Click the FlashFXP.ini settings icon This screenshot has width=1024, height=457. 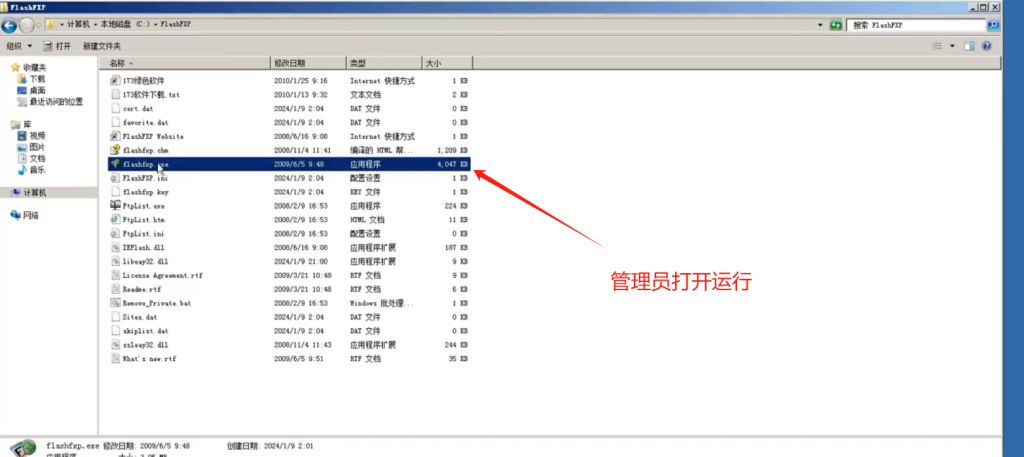[x=116, y=178]
